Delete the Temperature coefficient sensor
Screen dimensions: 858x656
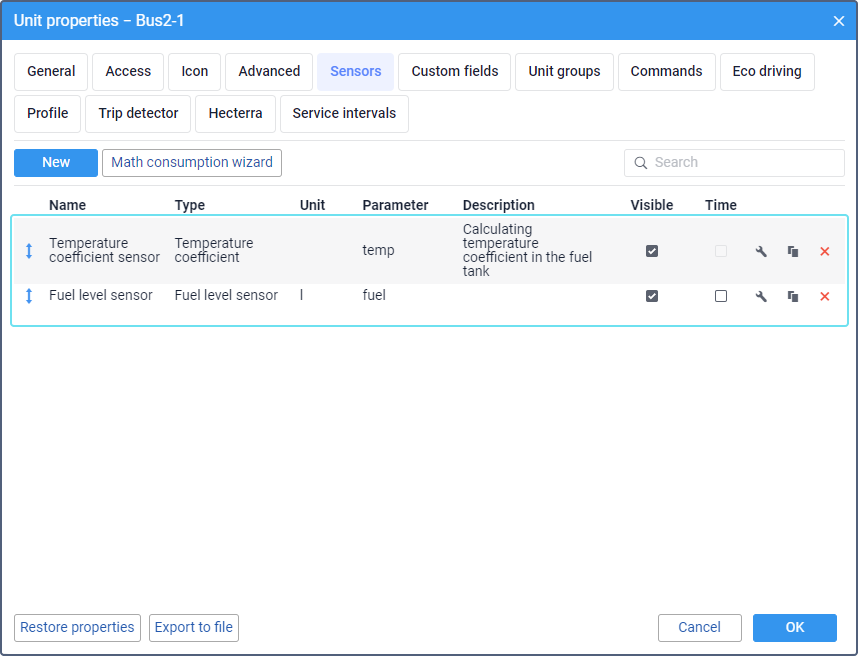coord(825,251)
